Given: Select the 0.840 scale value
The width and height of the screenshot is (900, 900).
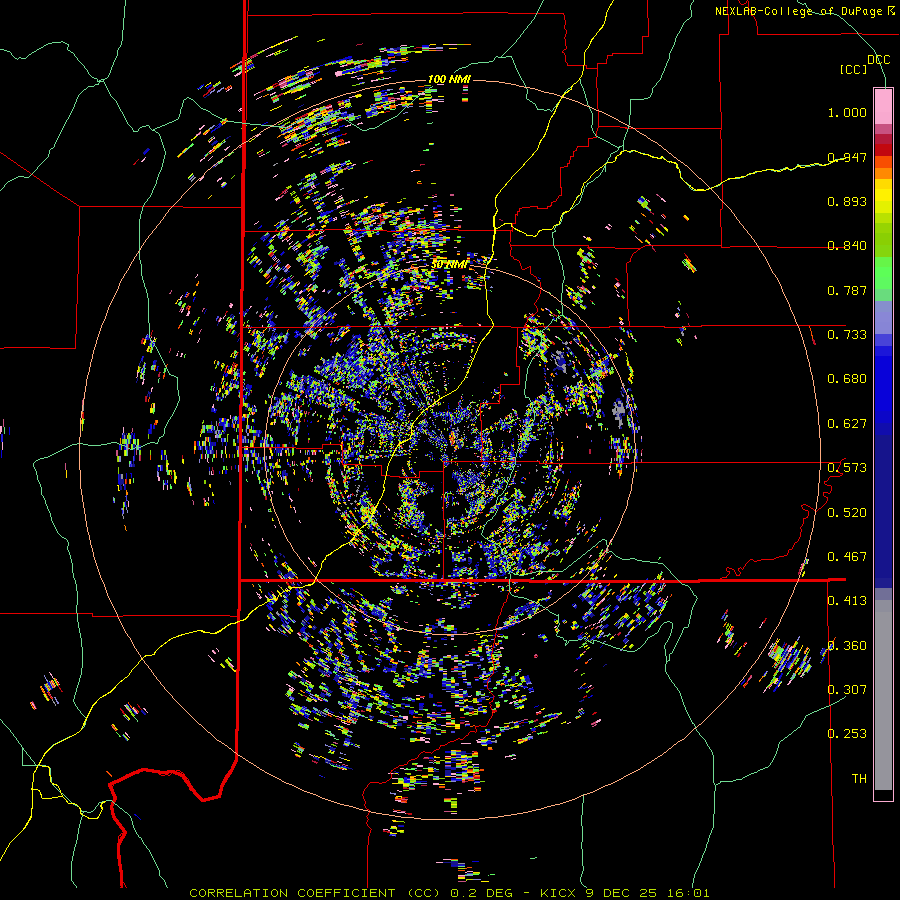Looking at the screenshot, I should point(847,246).
